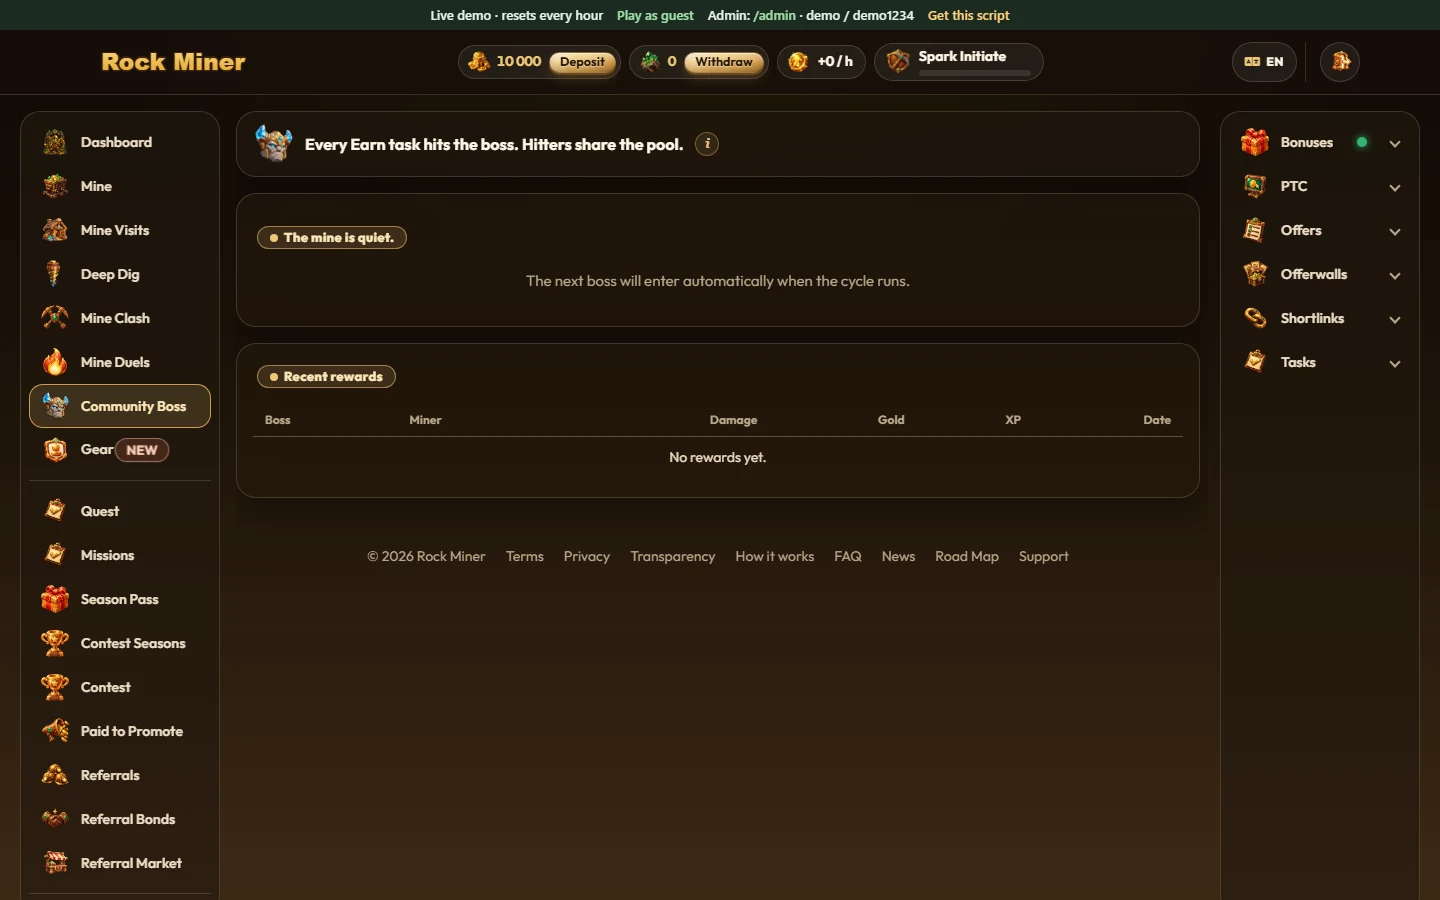
Task: Select the Deep Dig drill icon
Action: (x=55, y=274)
